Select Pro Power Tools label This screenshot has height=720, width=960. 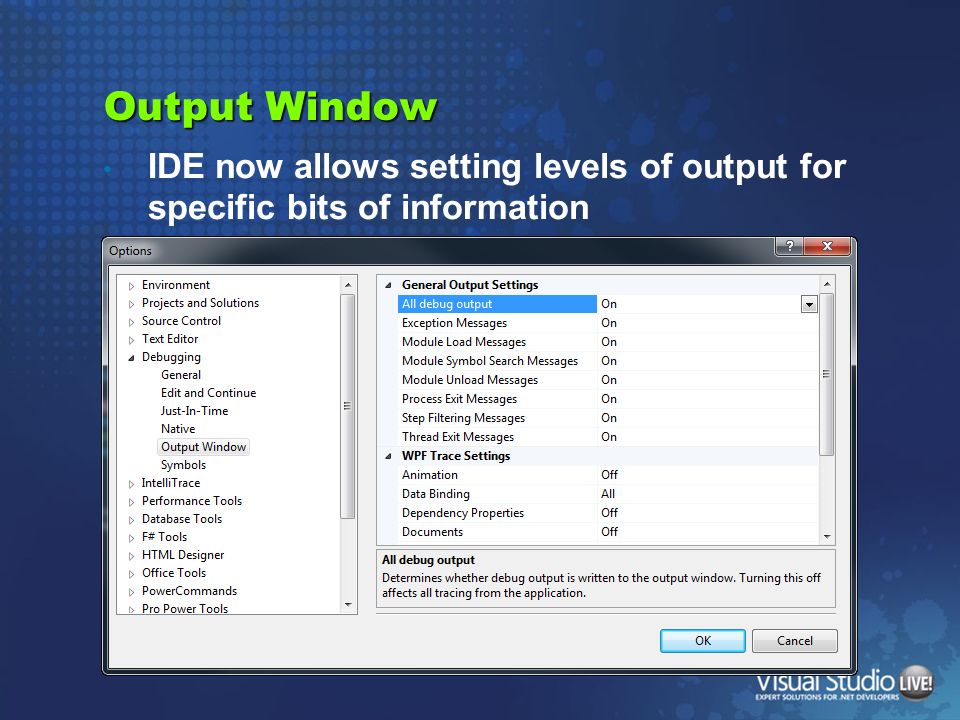pos(185,608)
